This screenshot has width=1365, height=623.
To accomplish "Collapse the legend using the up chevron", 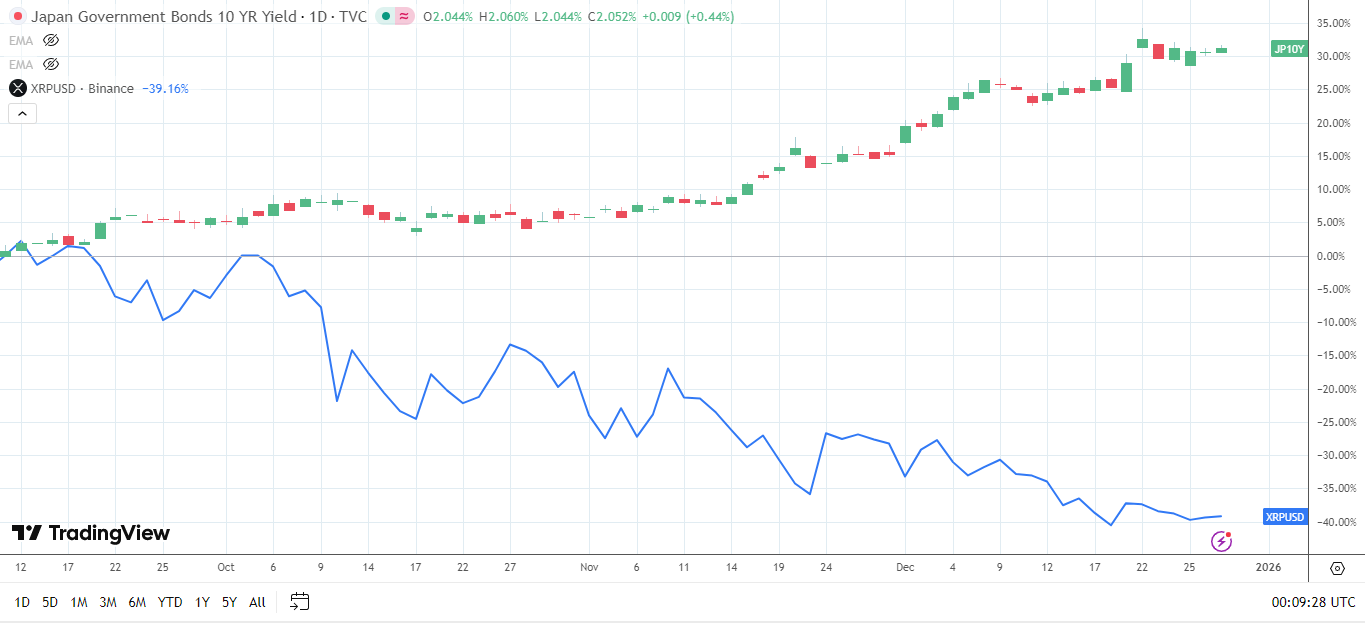I will [x=22, y=113].
